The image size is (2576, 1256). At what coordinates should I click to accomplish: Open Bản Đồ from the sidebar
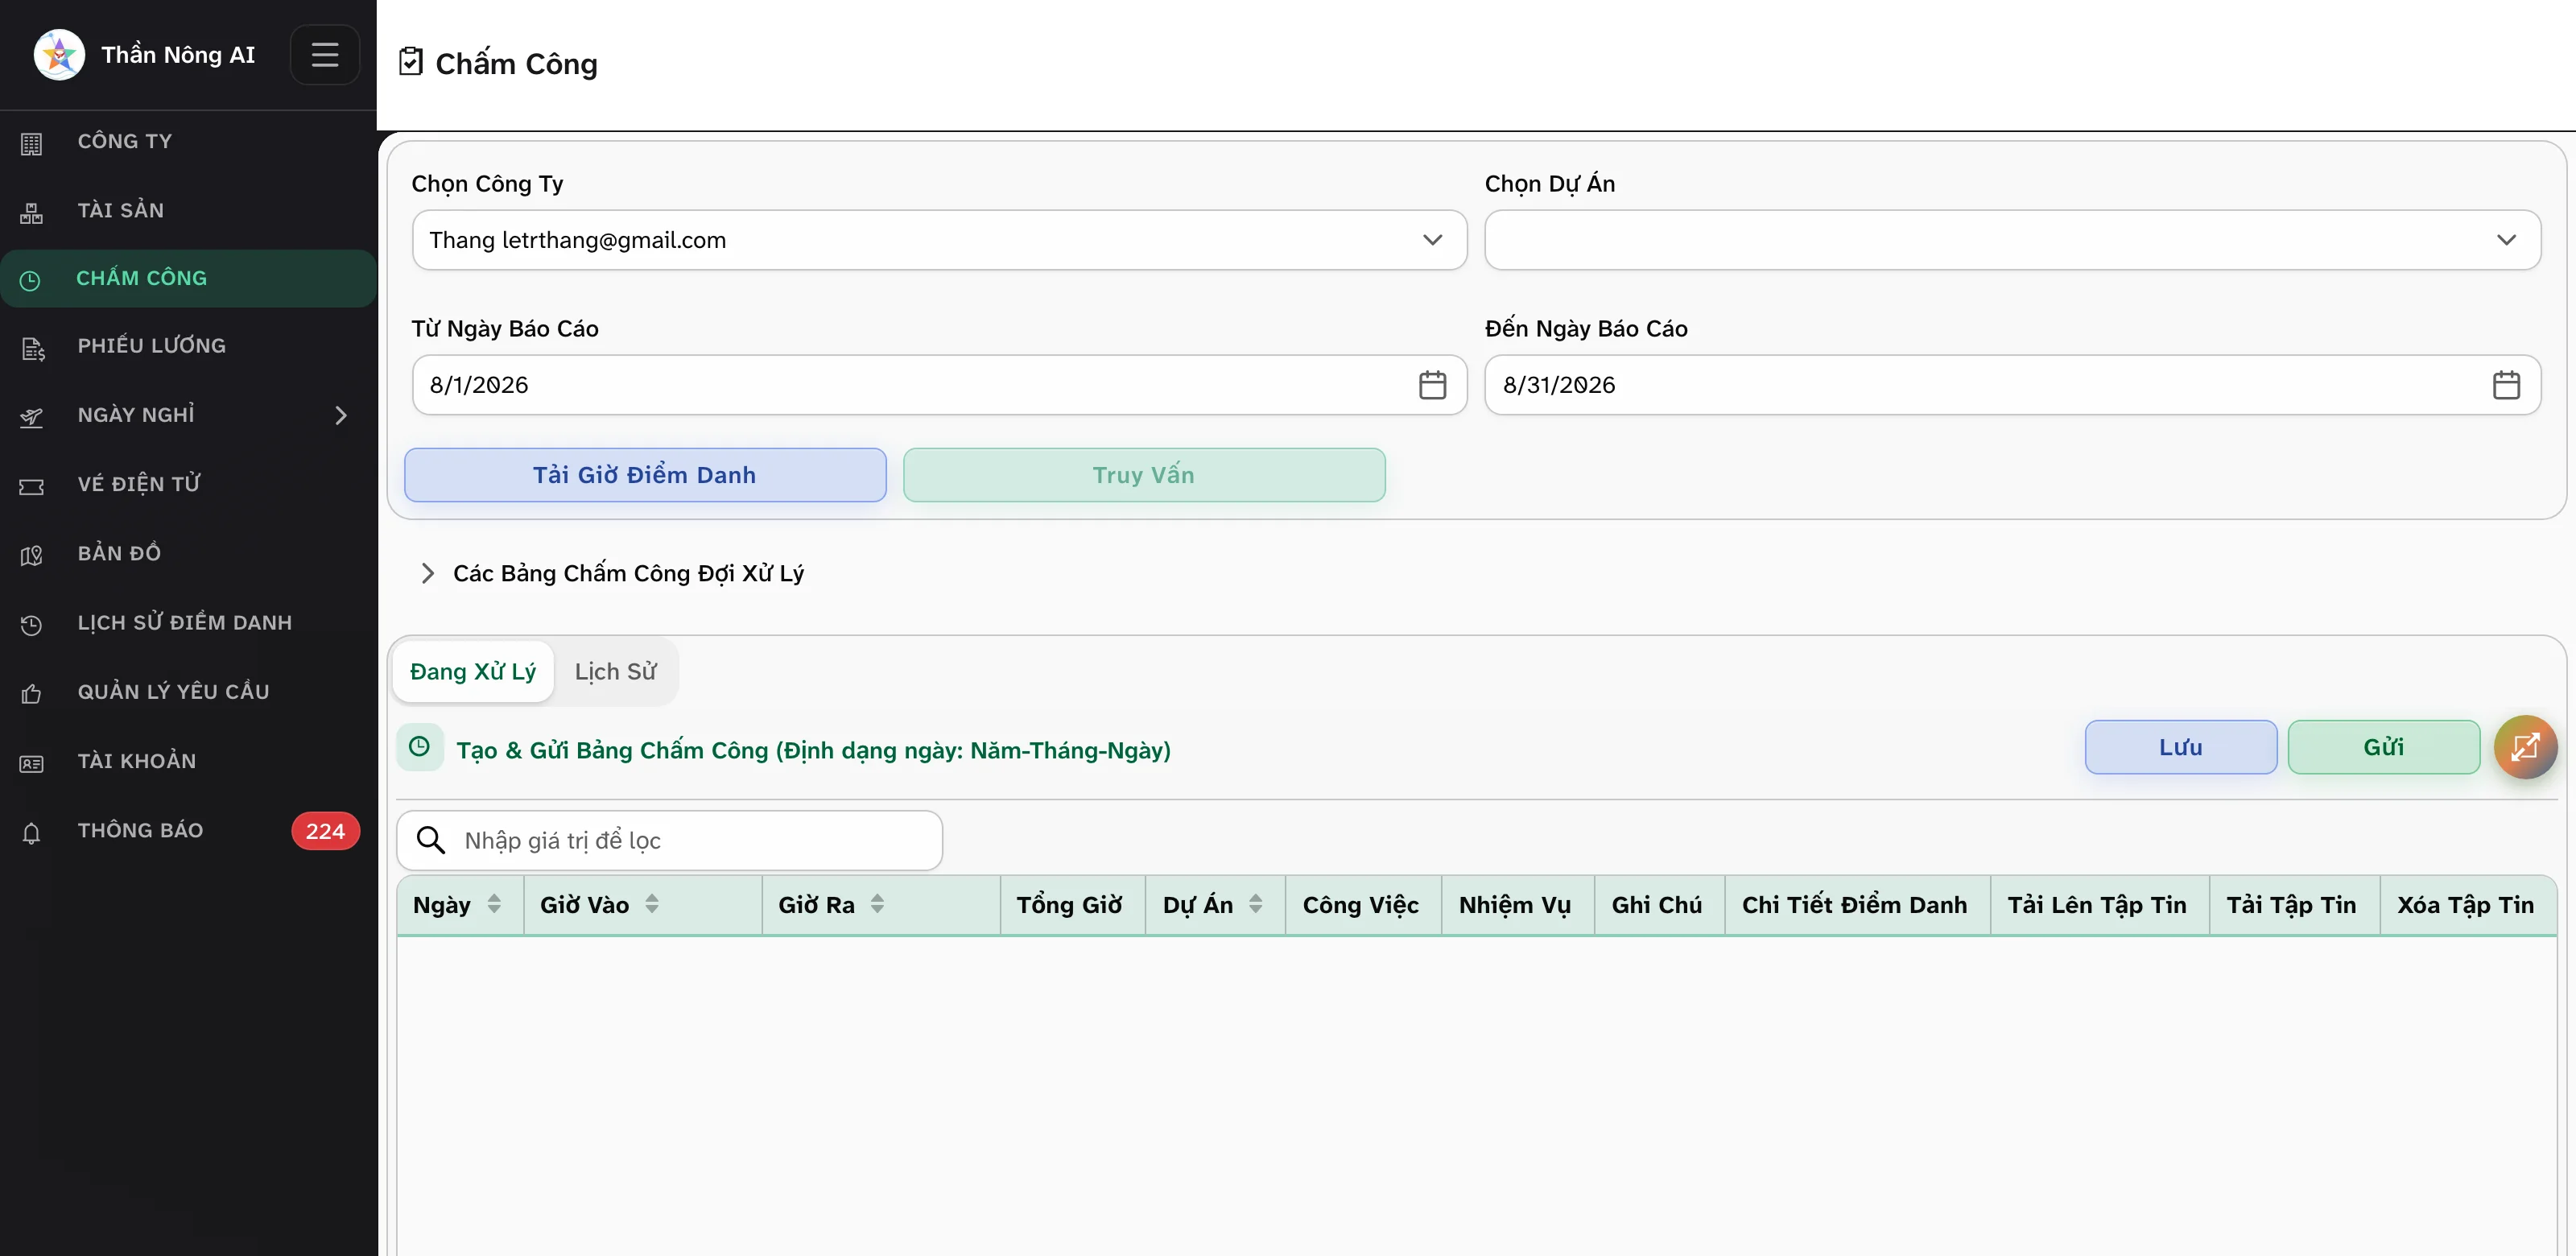pyautogui.click(x=188, y=553)
